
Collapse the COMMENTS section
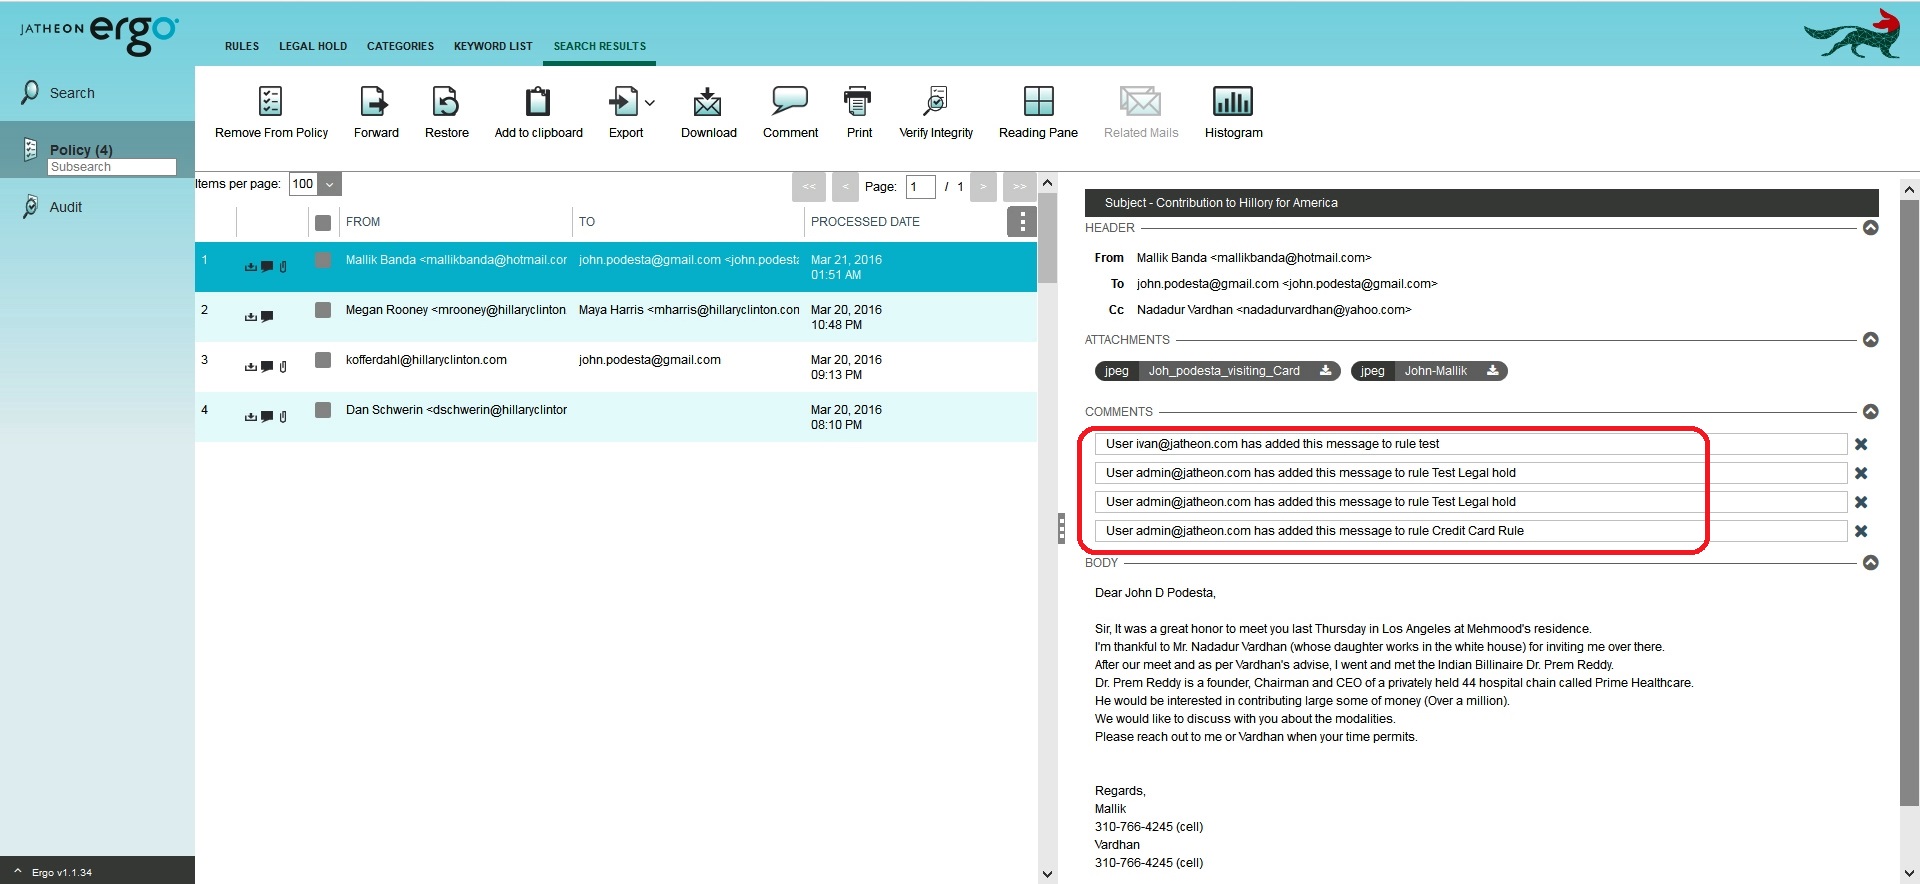(x=1870, y=412)
